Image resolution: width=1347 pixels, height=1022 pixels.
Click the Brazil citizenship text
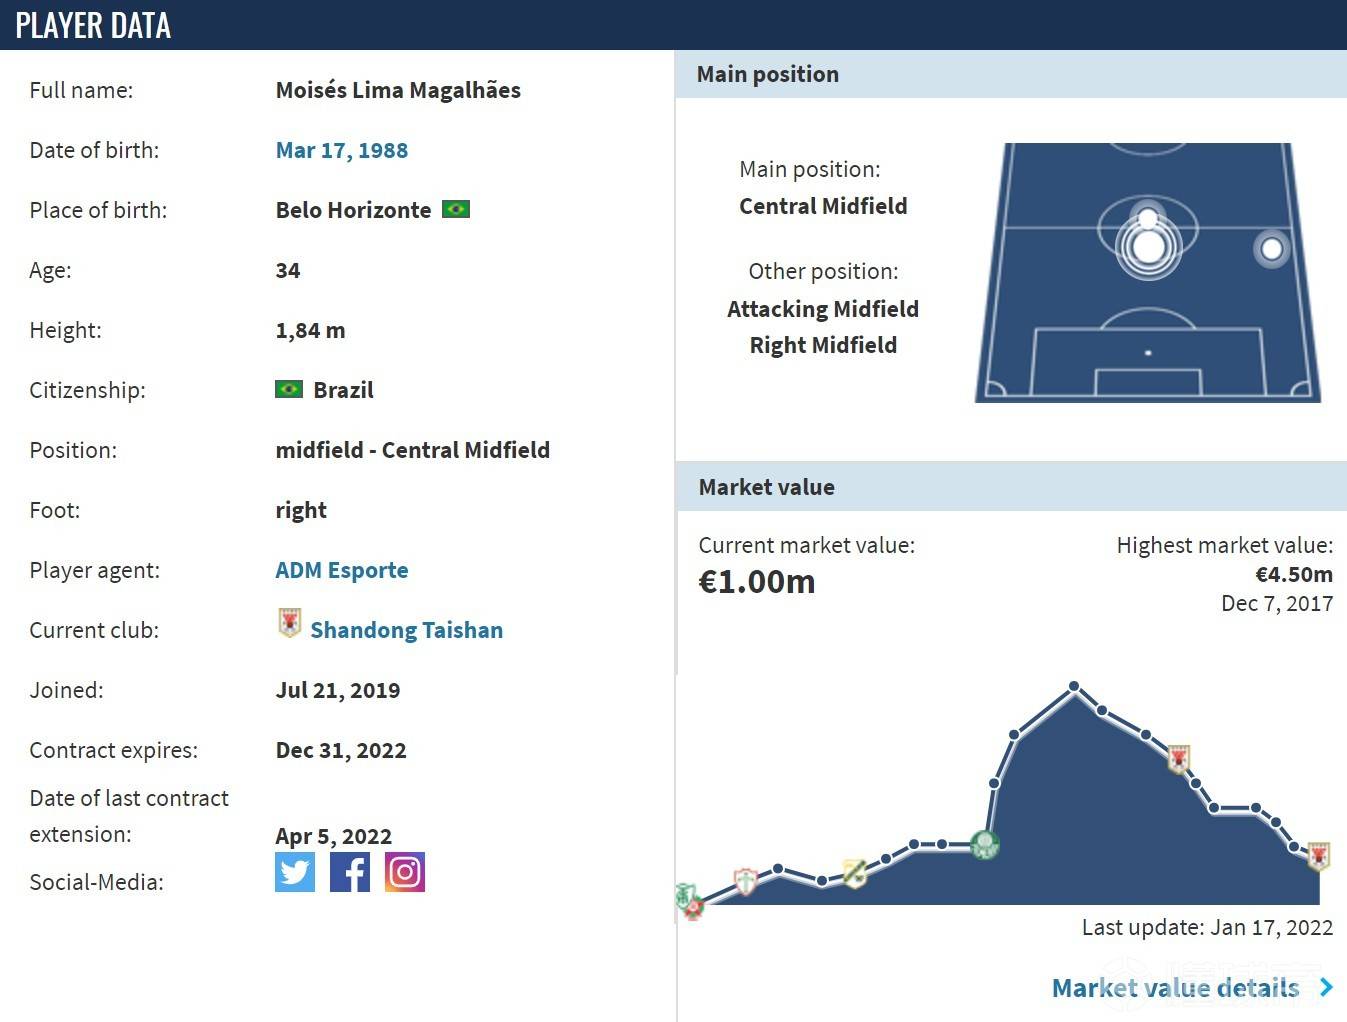click(x=343, y=390)
